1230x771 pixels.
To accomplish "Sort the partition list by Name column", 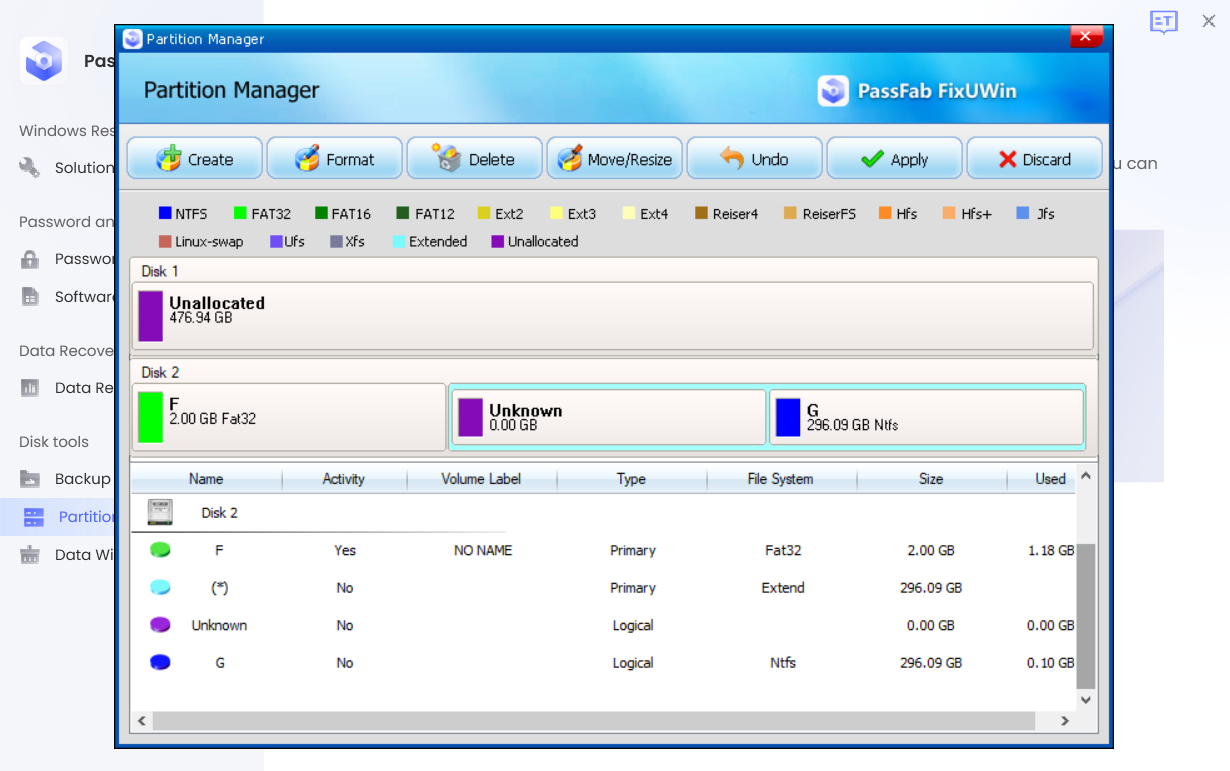I will point(206,479).
